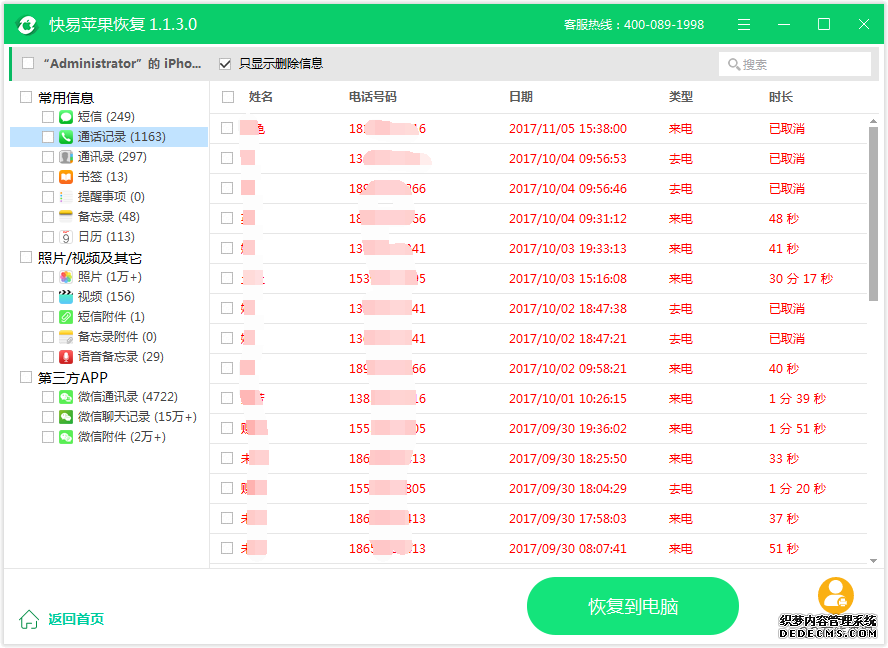Click the voice memos (语音备忘录) icon
Image resolution: width=888 pixels, height=648 pixels.
click(66, 357)
